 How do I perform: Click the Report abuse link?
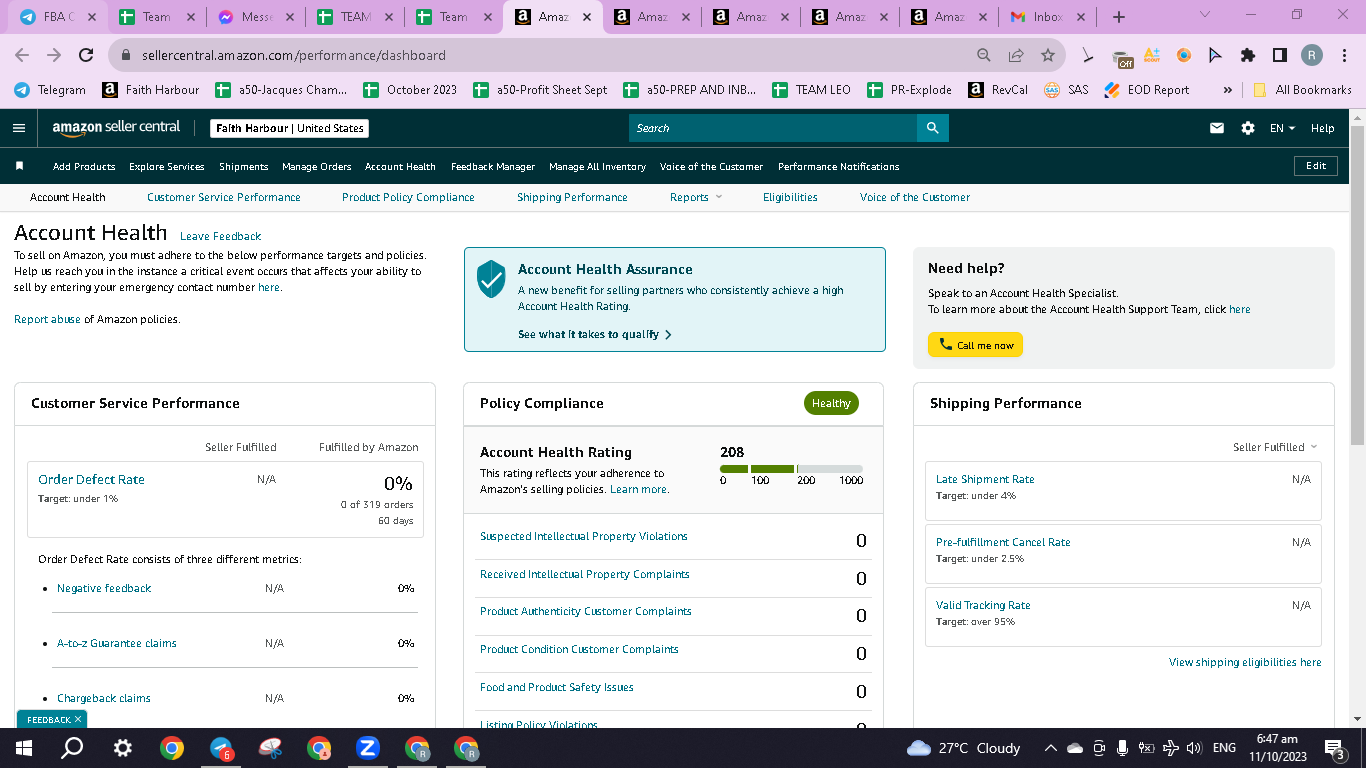point(47,319)
